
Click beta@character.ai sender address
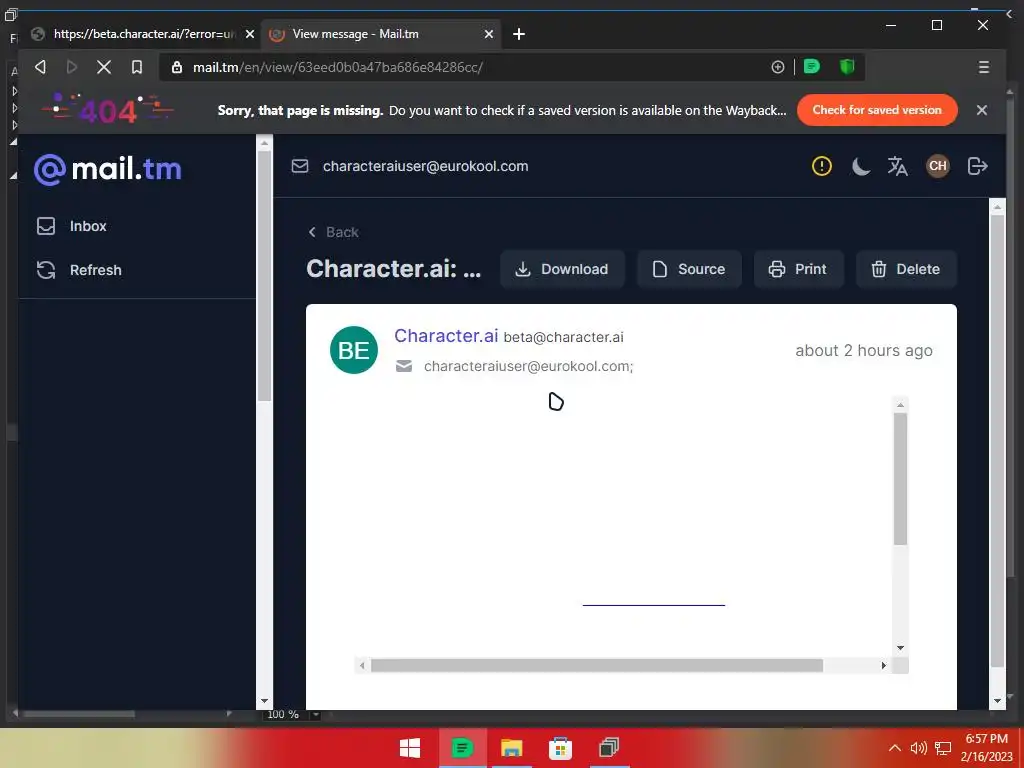click(x=563, y=337)
